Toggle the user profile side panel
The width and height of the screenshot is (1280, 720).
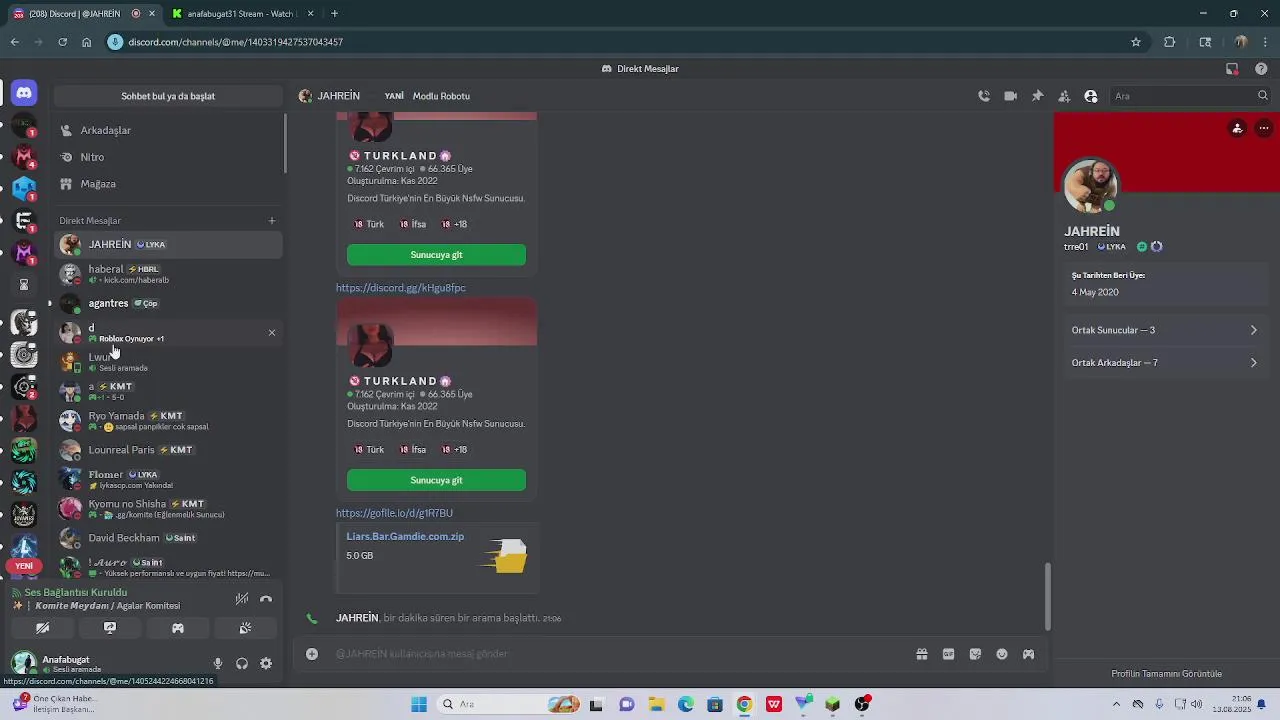coord(1091,96)
